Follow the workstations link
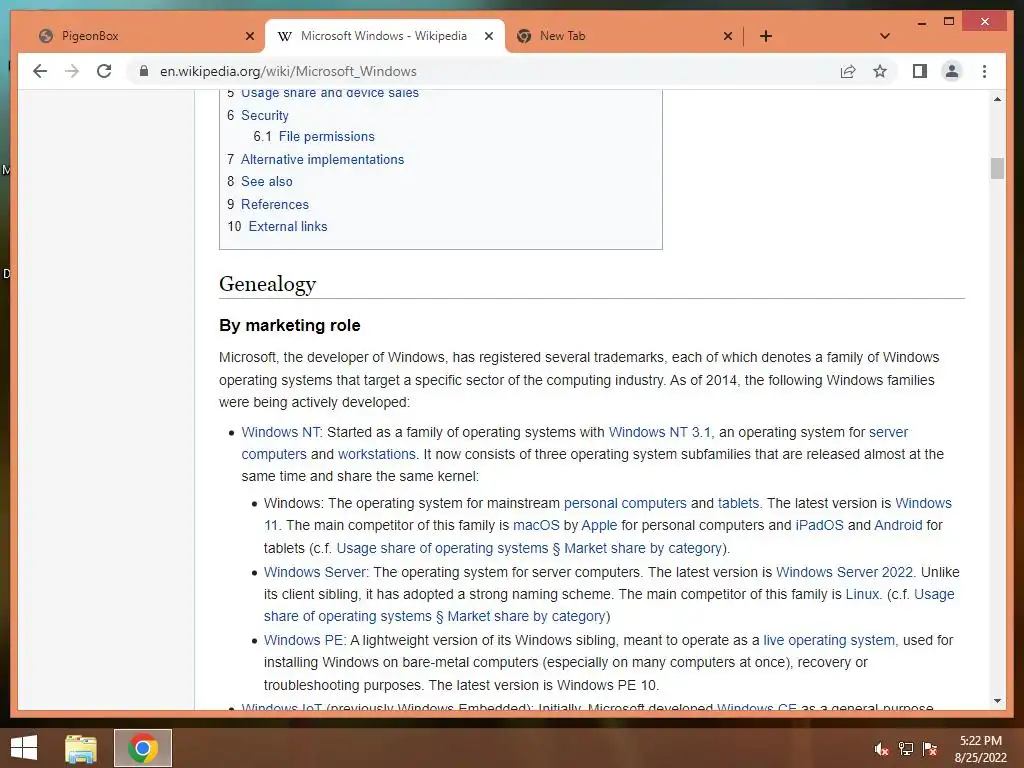This screenshot has height=768, width=1024. (x=377, y=455)
